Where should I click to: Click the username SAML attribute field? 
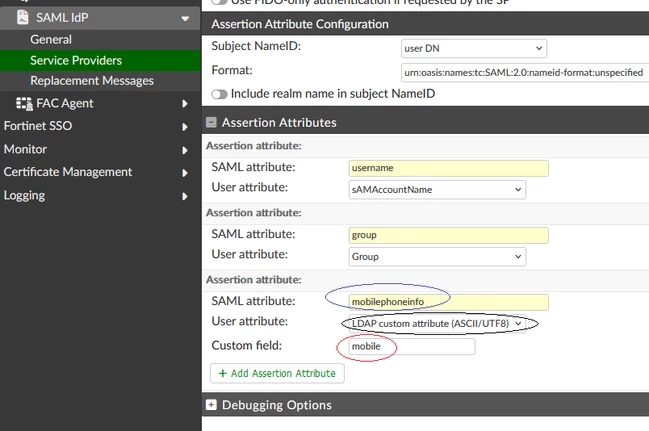click(449, 168)
